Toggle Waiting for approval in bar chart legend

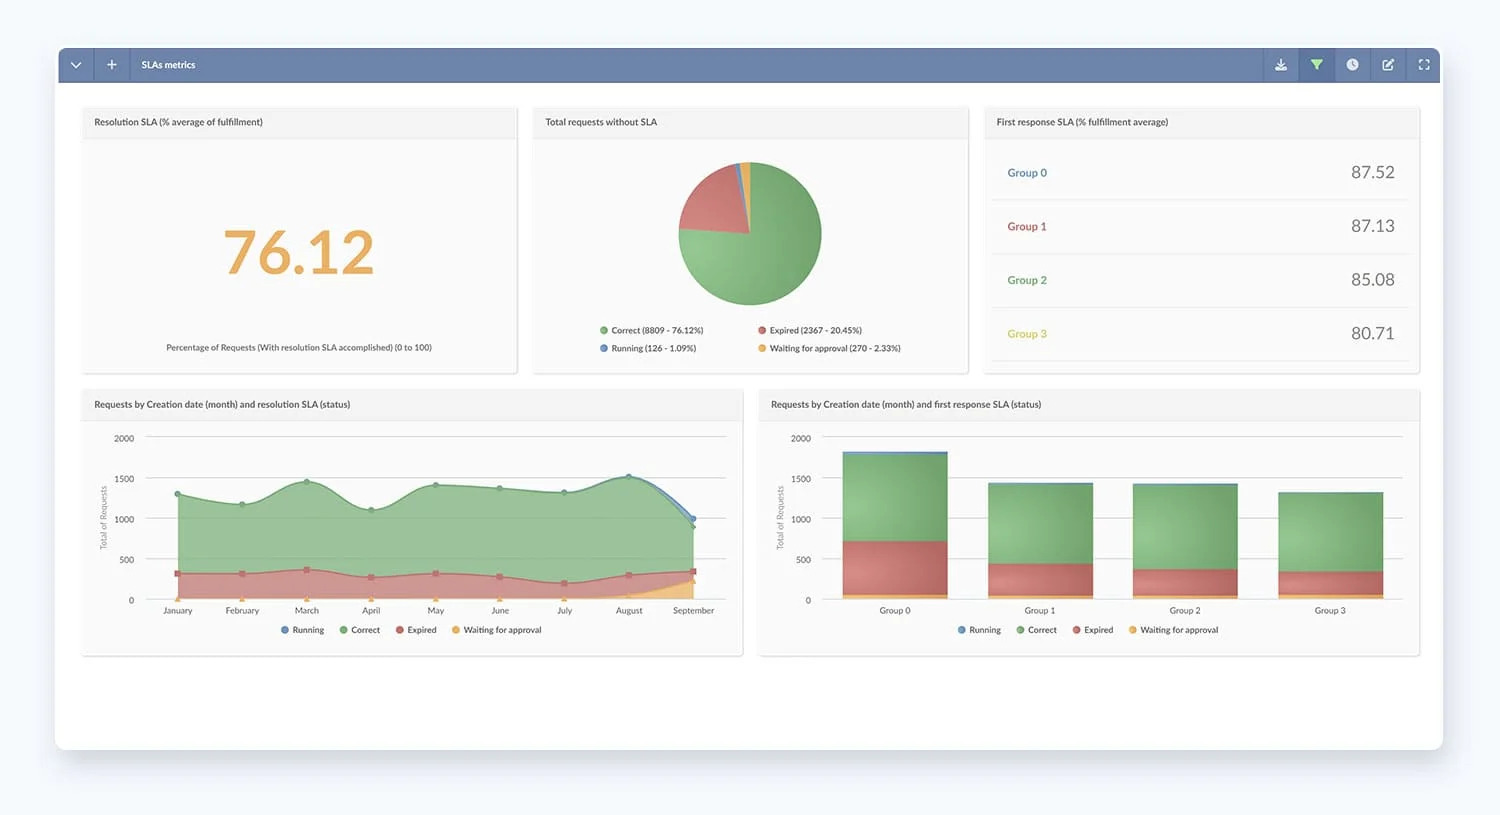(x=1173, y=630)
